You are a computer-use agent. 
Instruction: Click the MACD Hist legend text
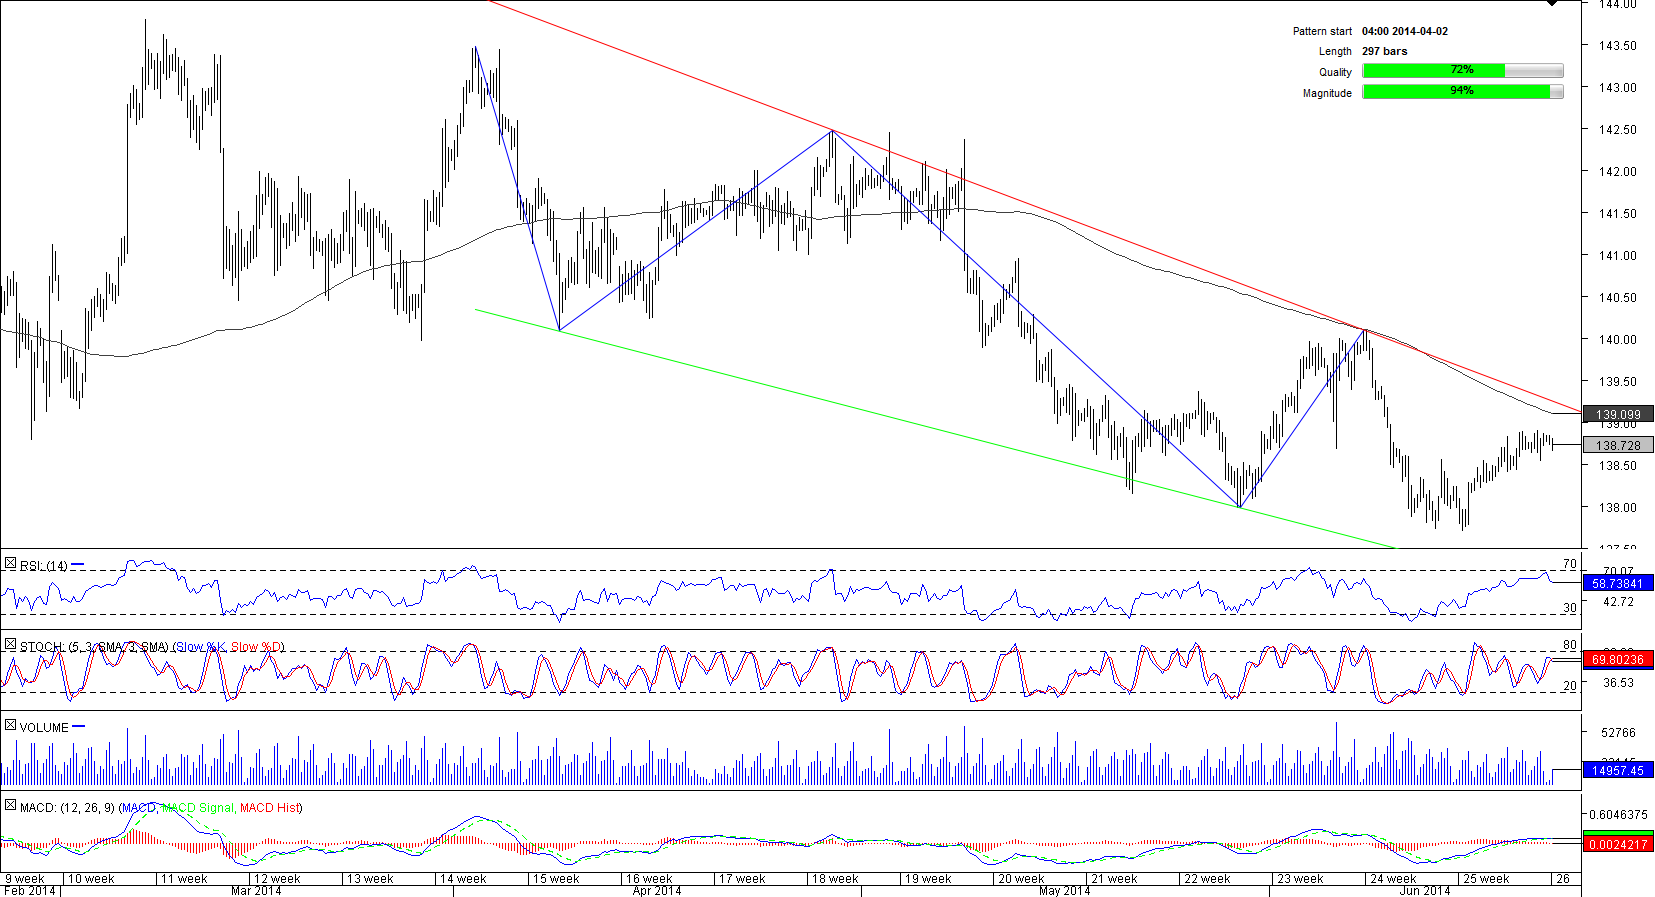click(x=270, y=808)
